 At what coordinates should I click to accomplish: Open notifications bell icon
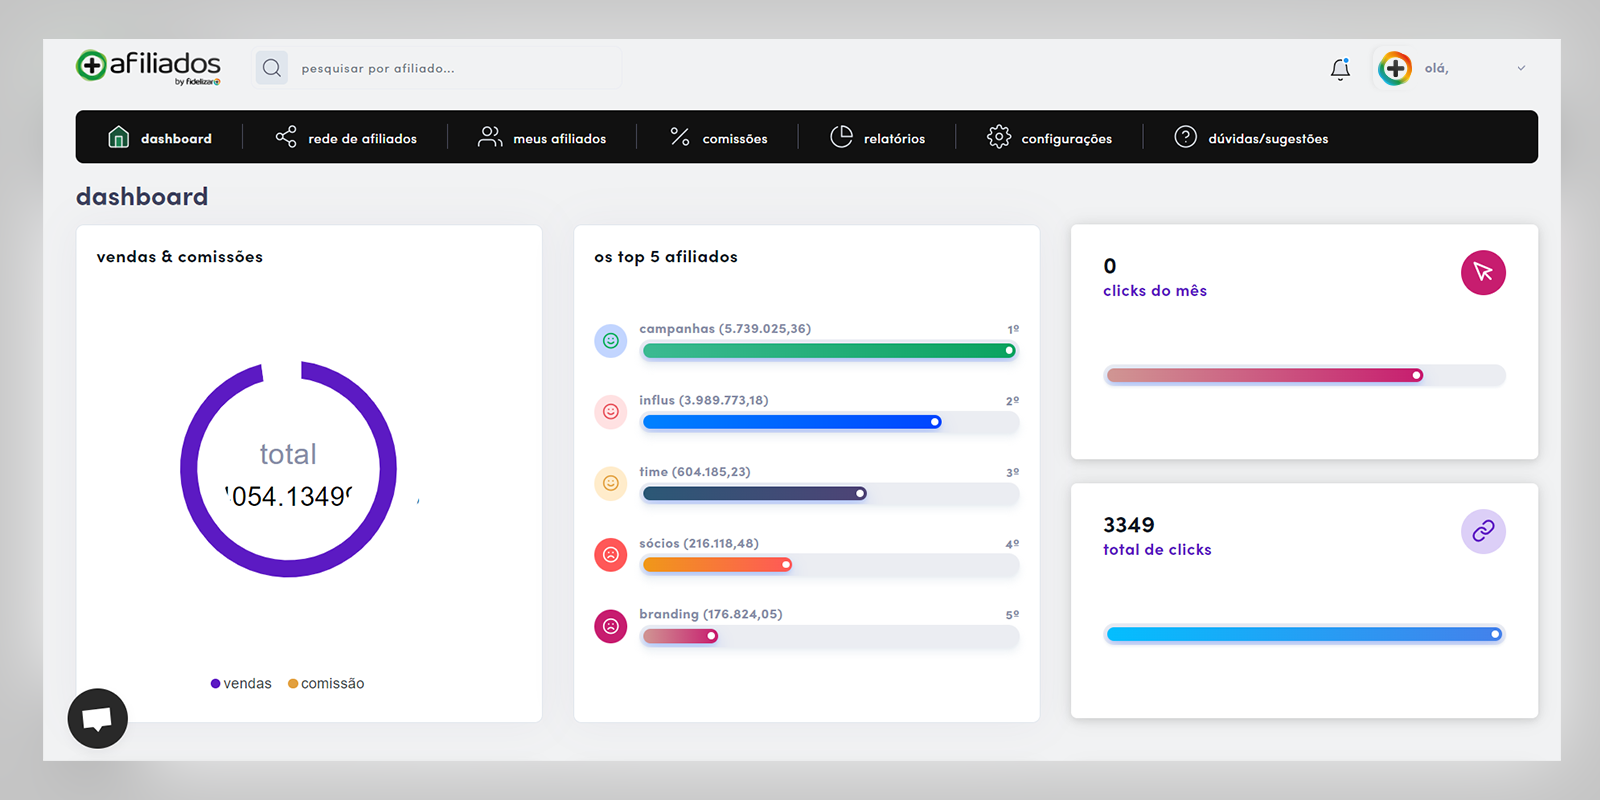tap(1340, 68)
